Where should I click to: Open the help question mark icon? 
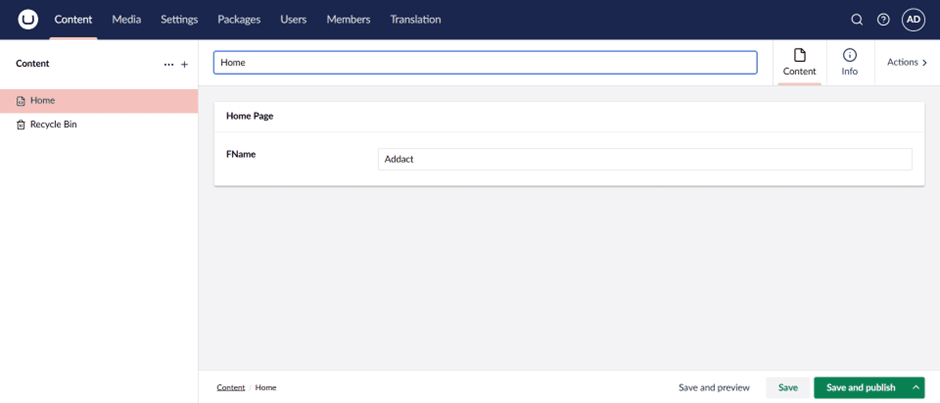click(883, 19)
